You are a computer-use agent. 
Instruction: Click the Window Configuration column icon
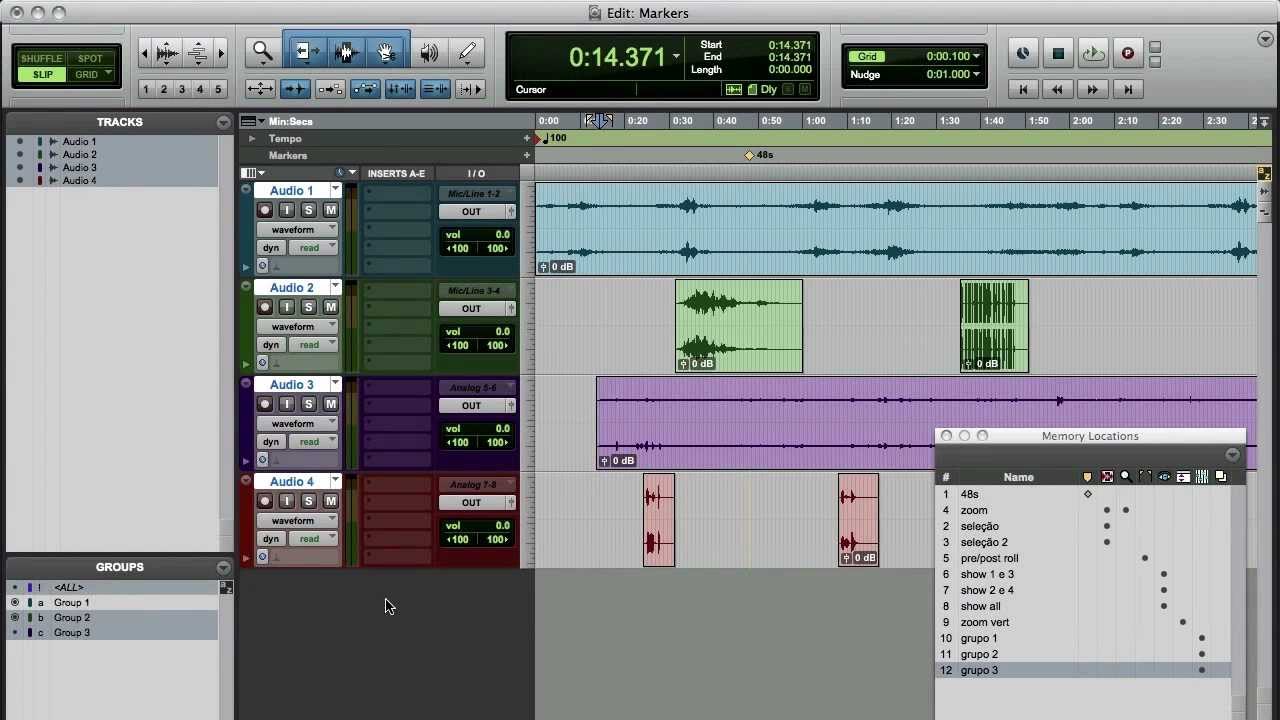(x=1221, y=477)
